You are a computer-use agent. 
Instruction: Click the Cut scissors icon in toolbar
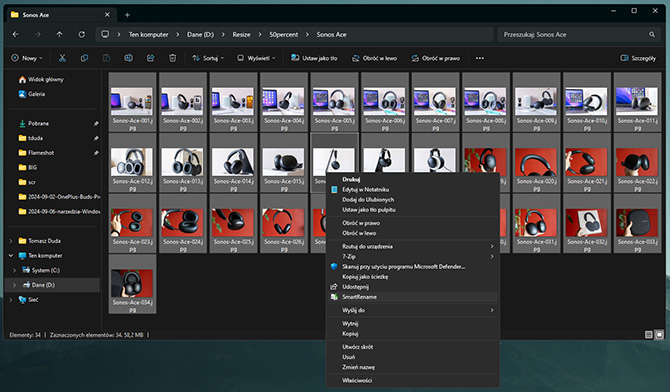62,58
